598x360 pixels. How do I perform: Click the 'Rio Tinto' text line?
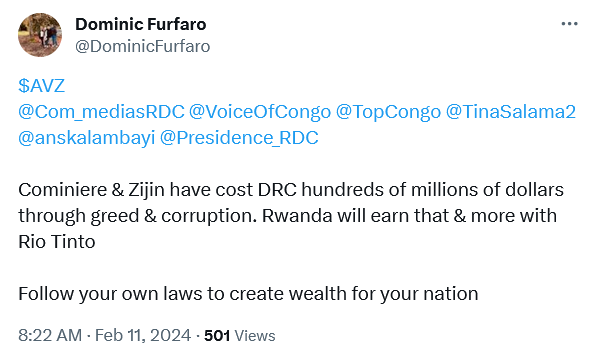57,242
